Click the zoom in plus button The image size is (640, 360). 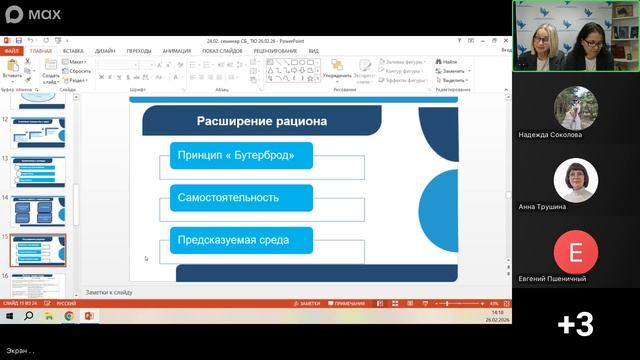point(482,304)
